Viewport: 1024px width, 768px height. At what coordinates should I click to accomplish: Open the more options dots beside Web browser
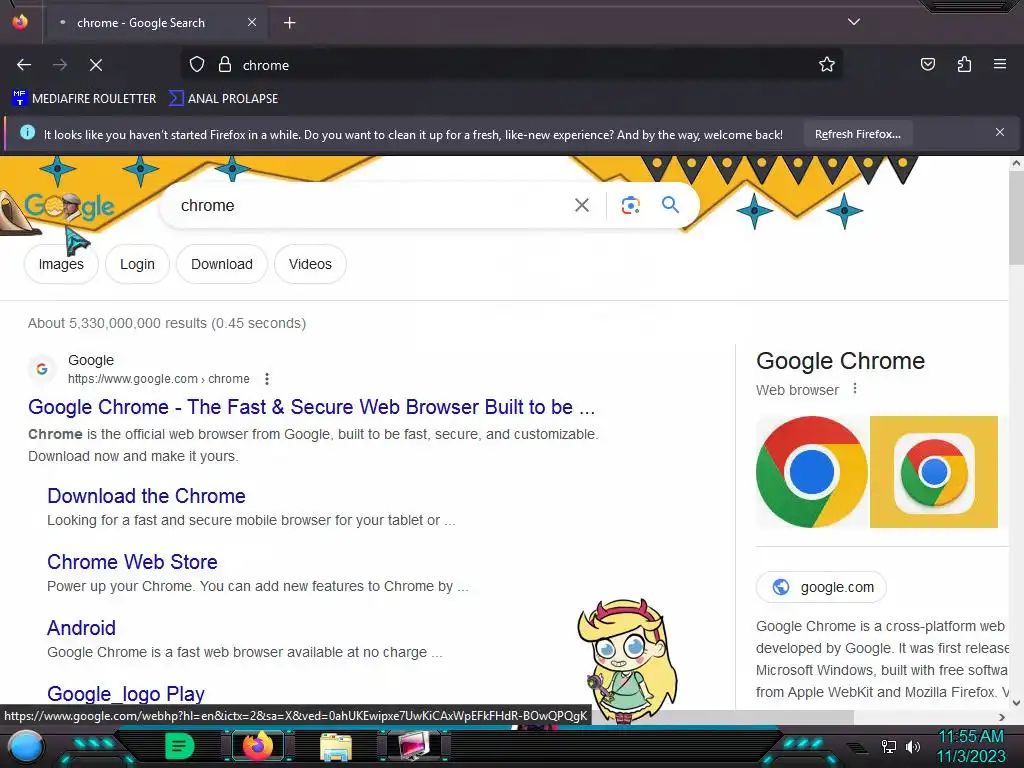(x=855, y=389)
